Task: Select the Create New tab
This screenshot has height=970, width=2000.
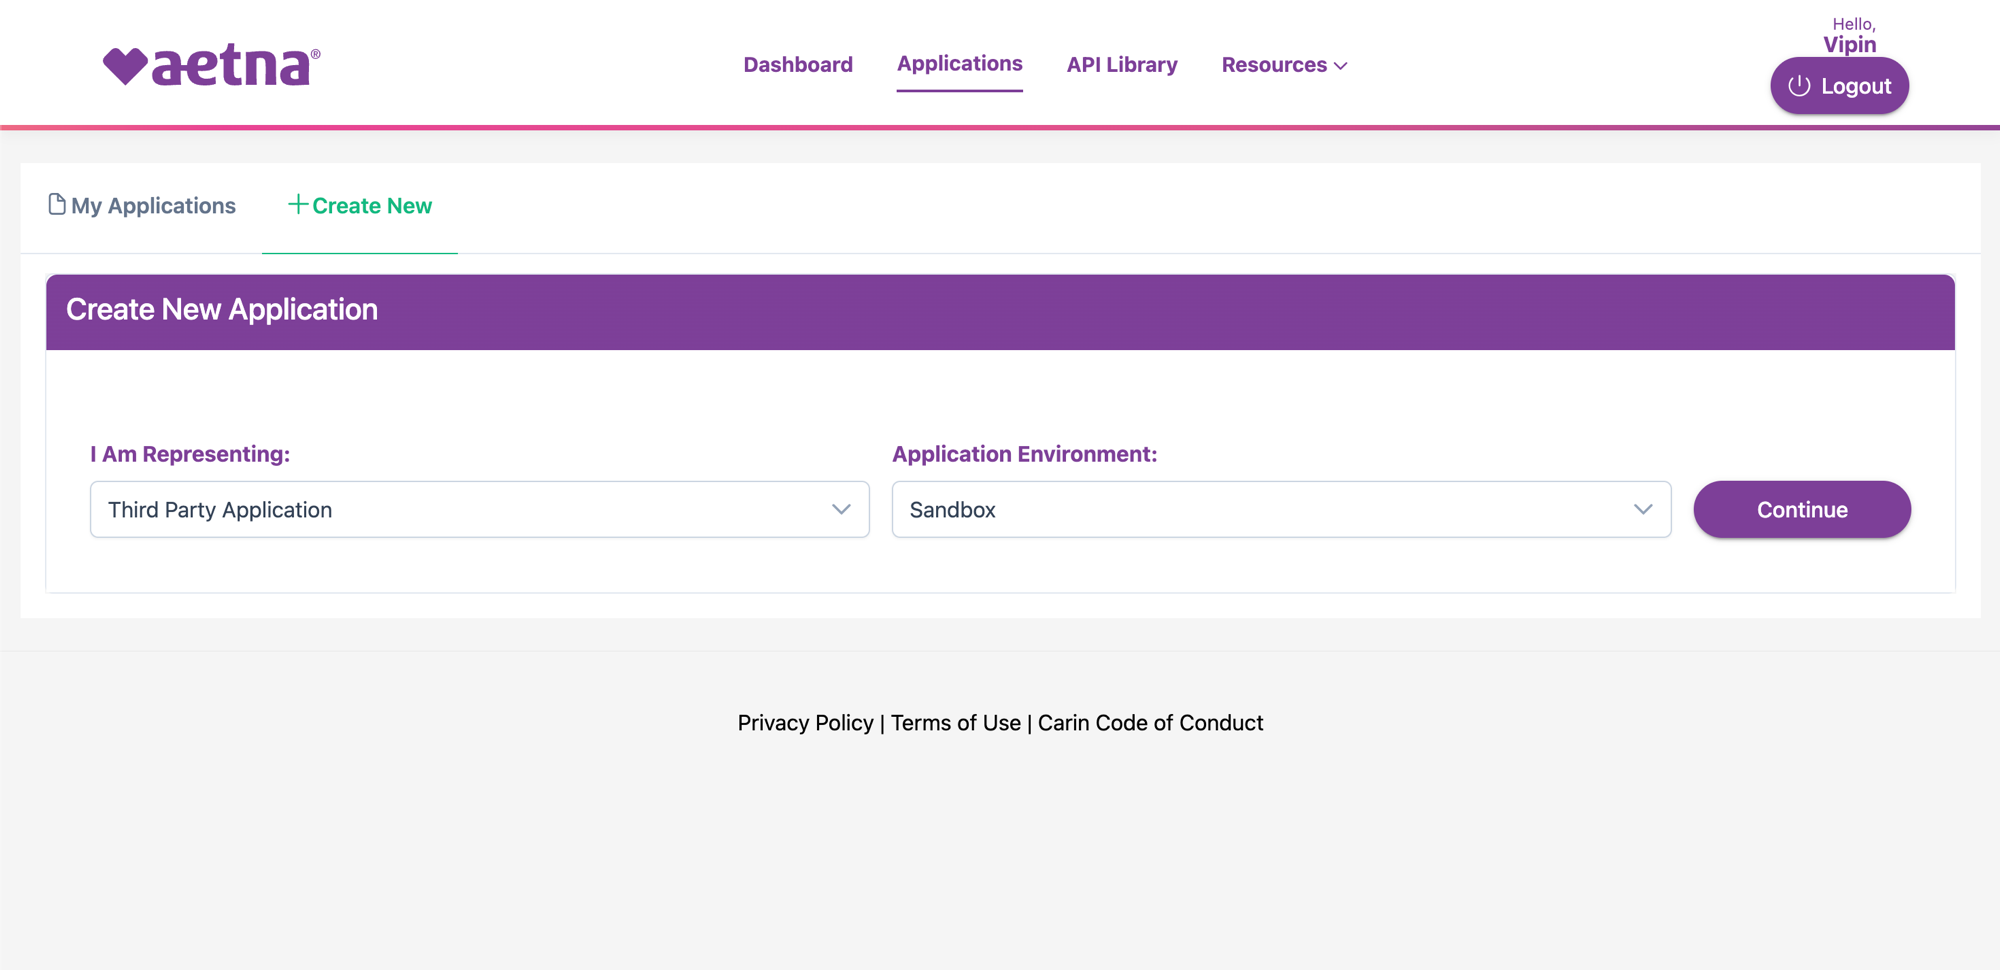Action: point(360,206)
